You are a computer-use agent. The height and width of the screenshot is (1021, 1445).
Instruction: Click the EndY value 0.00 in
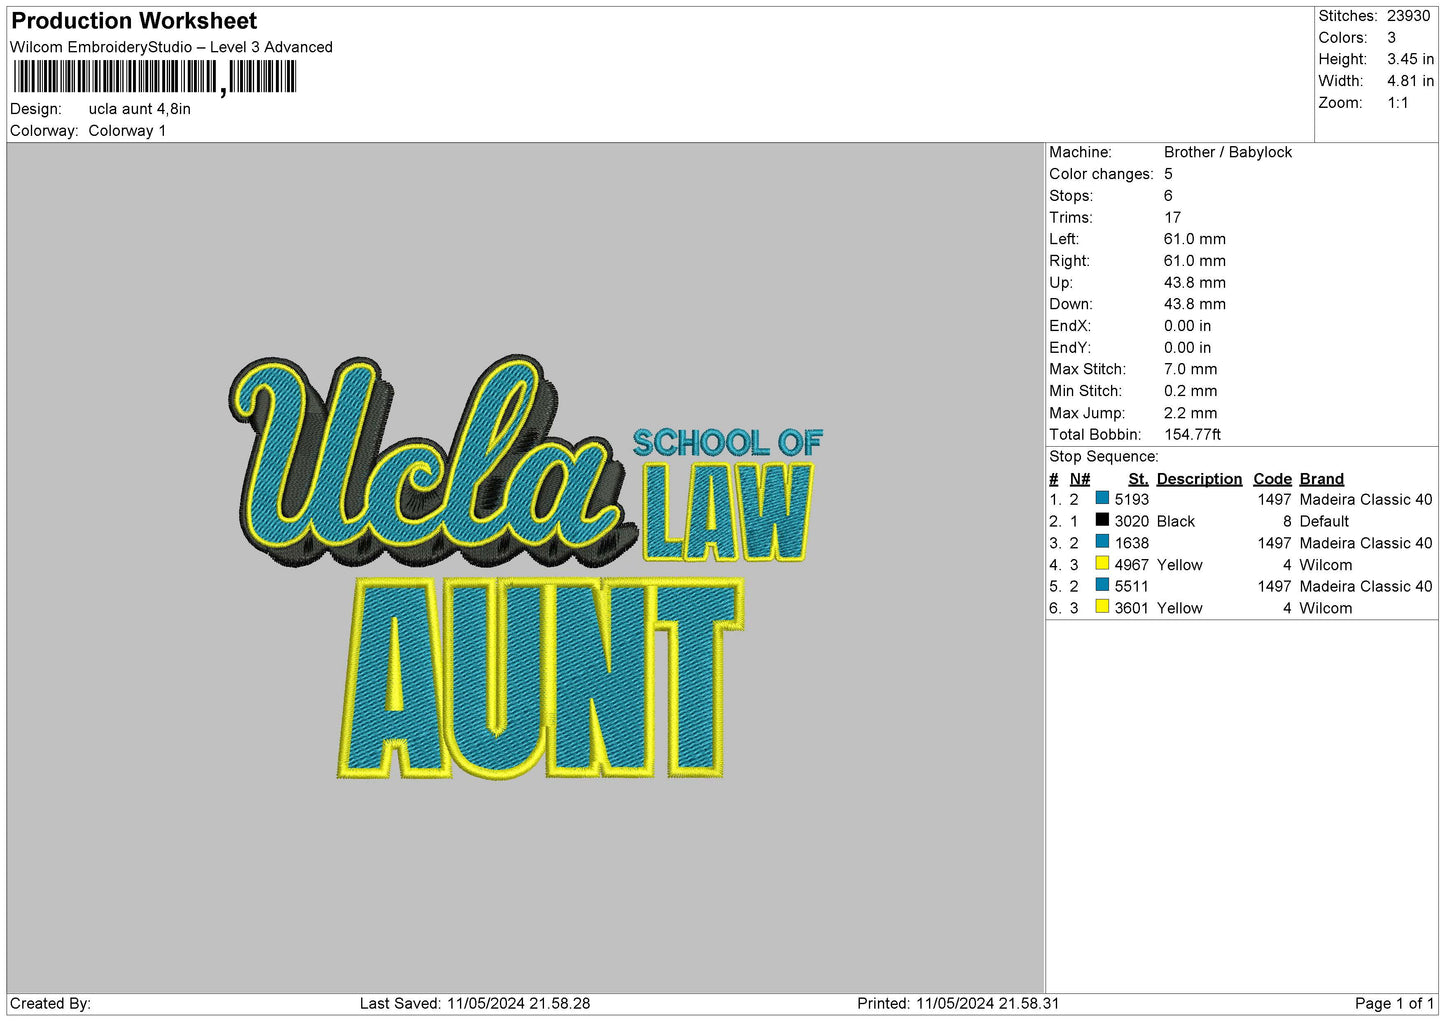click(x=1187, y=348)
